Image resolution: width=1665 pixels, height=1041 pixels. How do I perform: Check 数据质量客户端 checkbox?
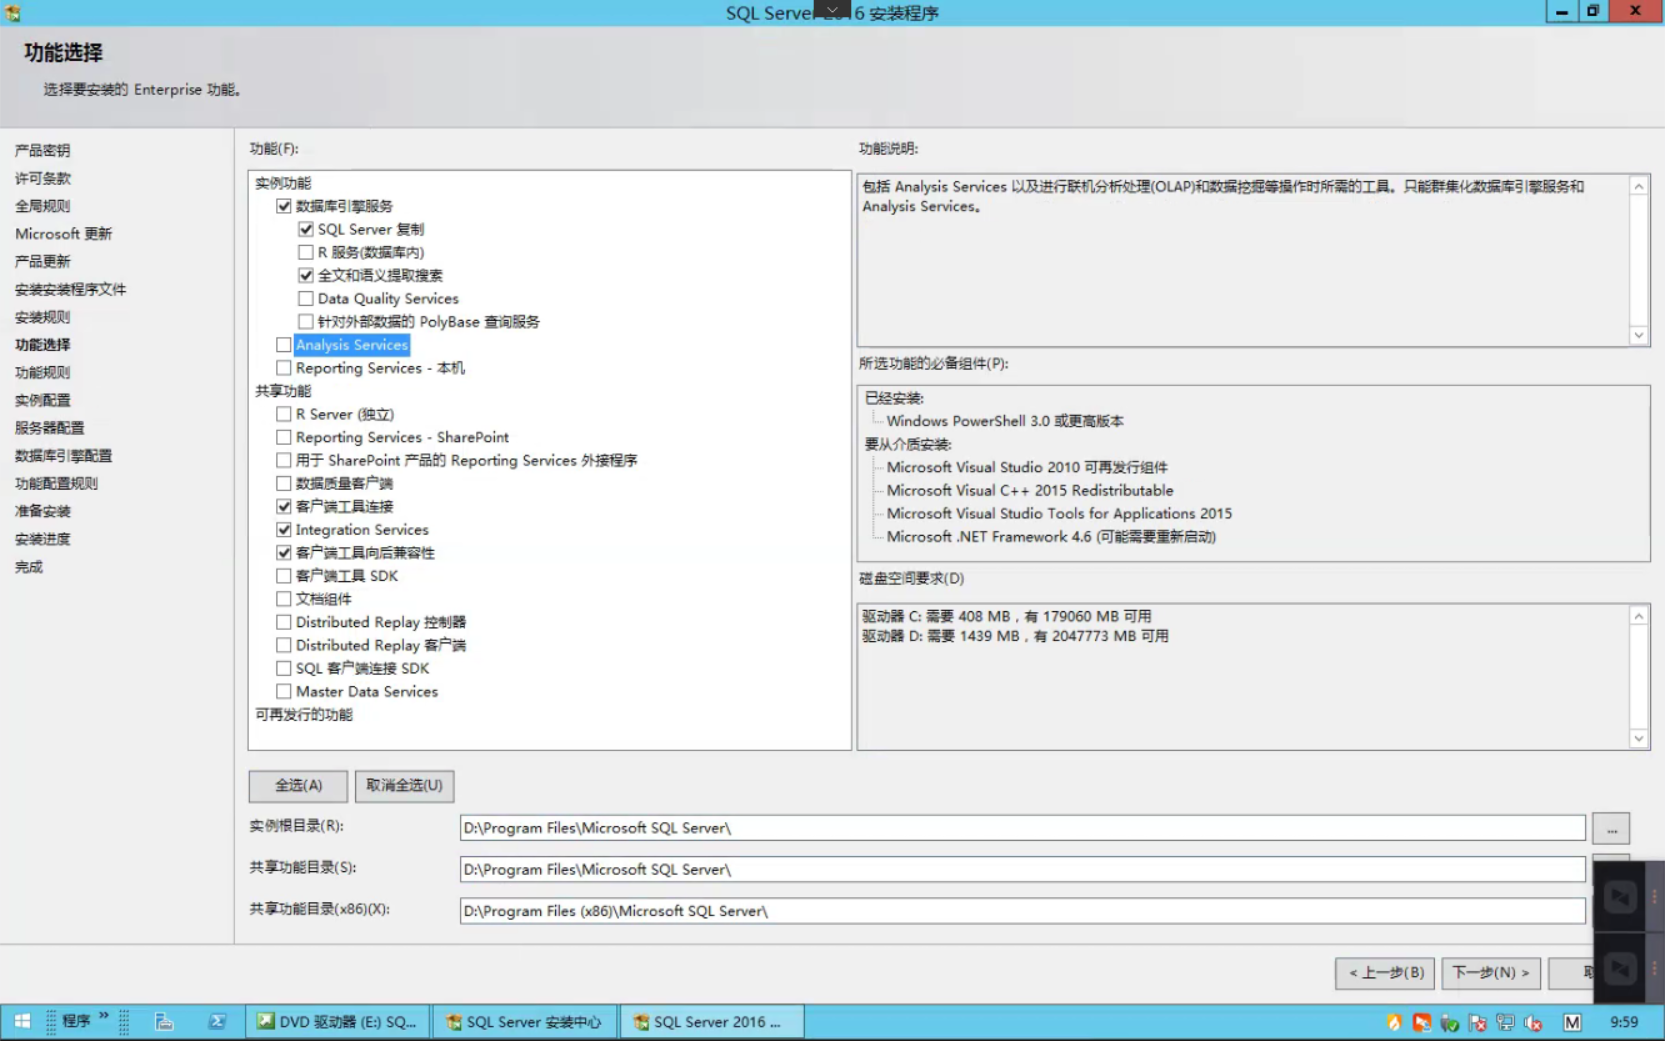click(284, 483)
